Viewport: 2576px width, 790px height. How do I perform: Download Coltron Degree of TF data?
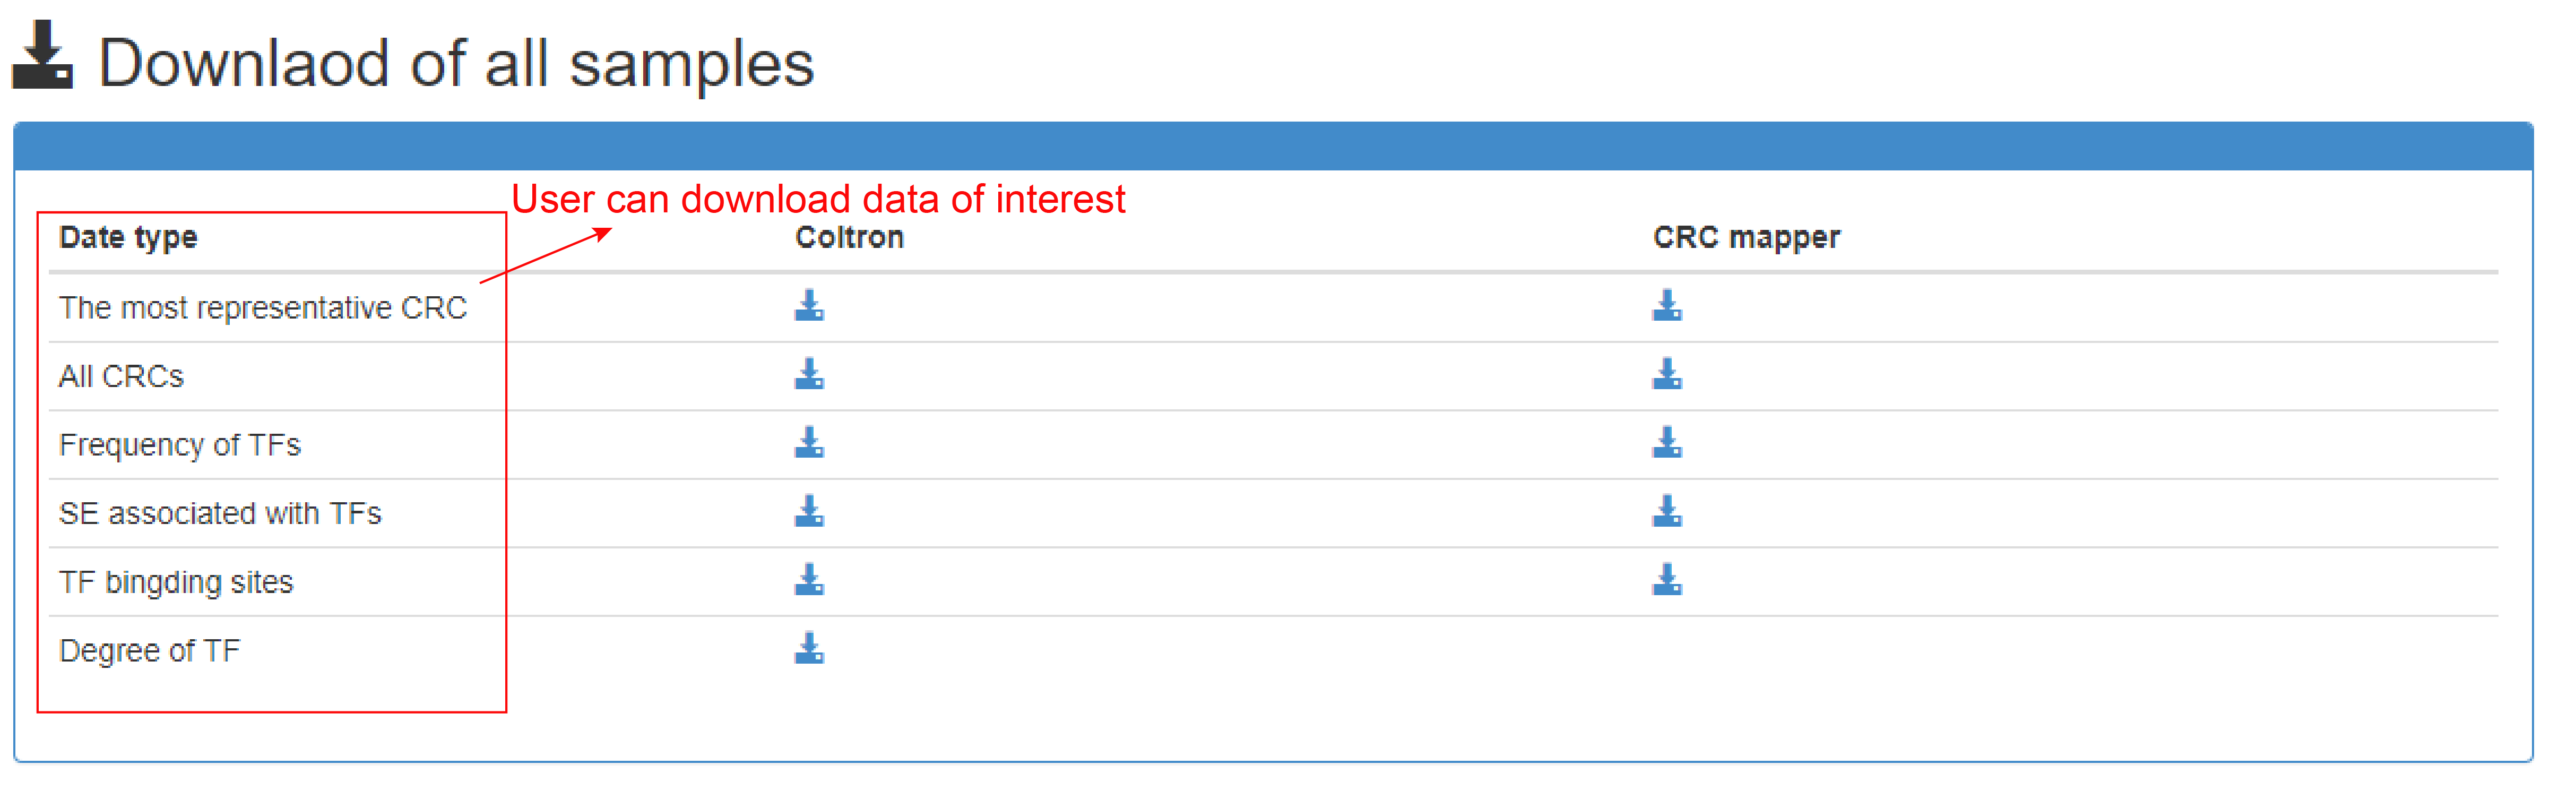tap(809, 649)
